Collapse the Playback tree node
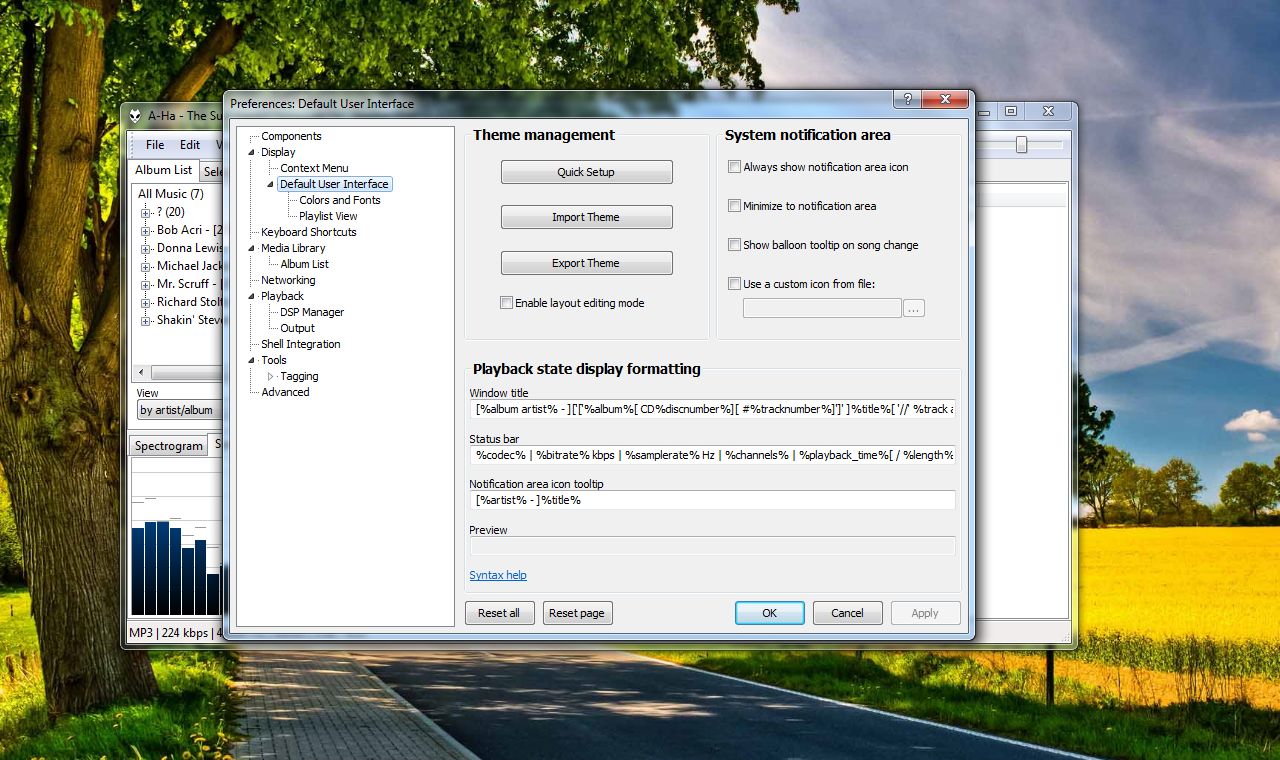Image resolution: width=1280 pixels, height=760 pixels. point(252,296)
